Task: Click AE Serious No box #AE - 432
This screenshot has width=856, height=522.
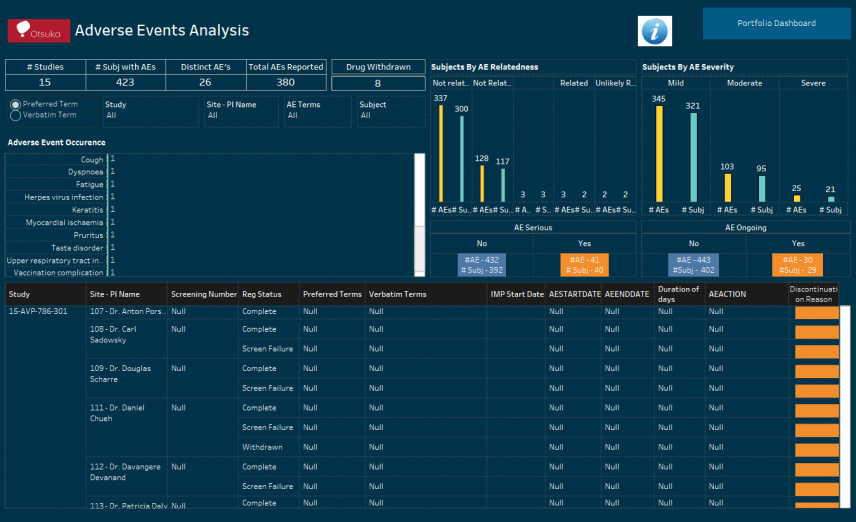Action: click(x=482, y=265)
